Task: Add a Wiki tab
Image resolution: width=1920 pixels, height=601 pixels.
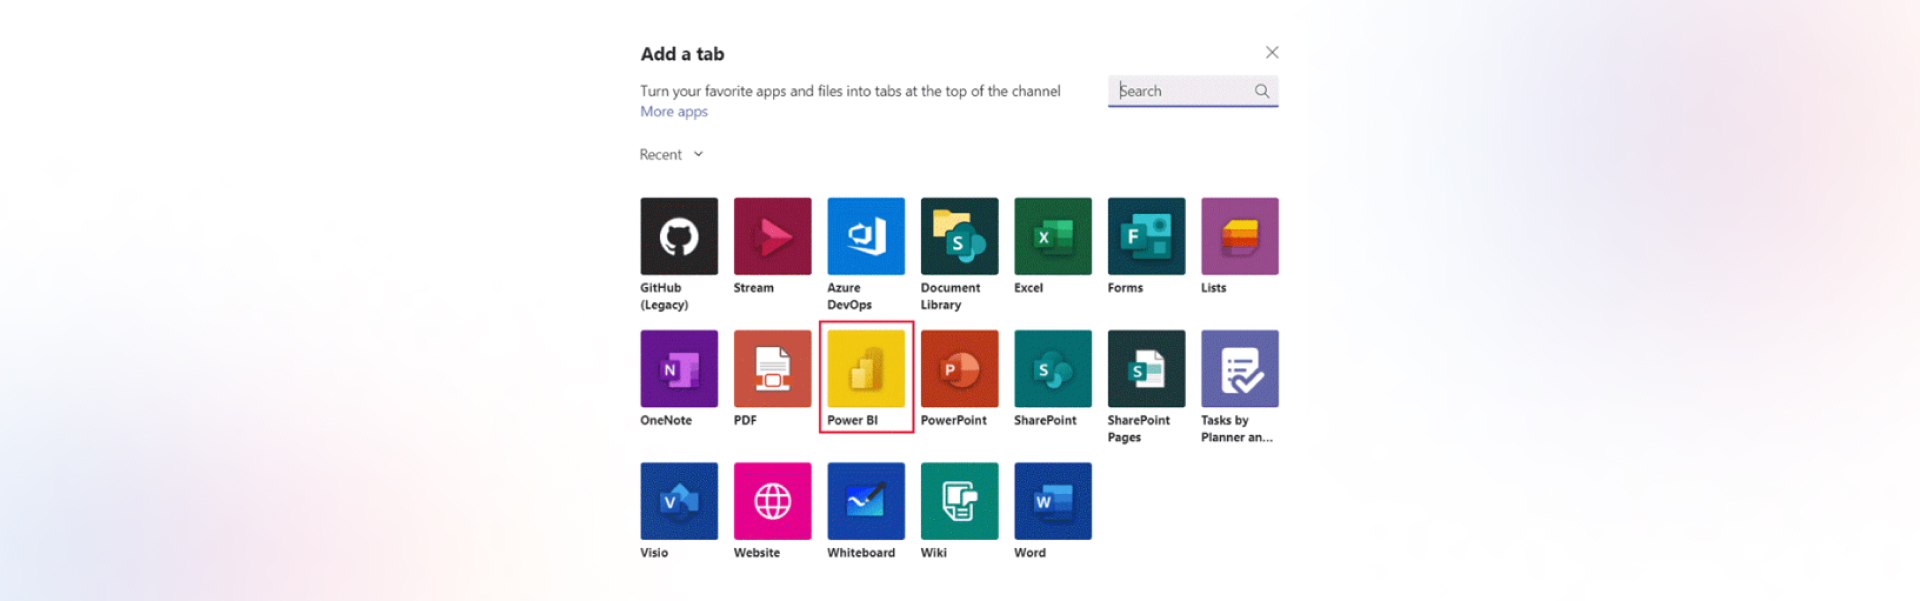Action: 959,501
